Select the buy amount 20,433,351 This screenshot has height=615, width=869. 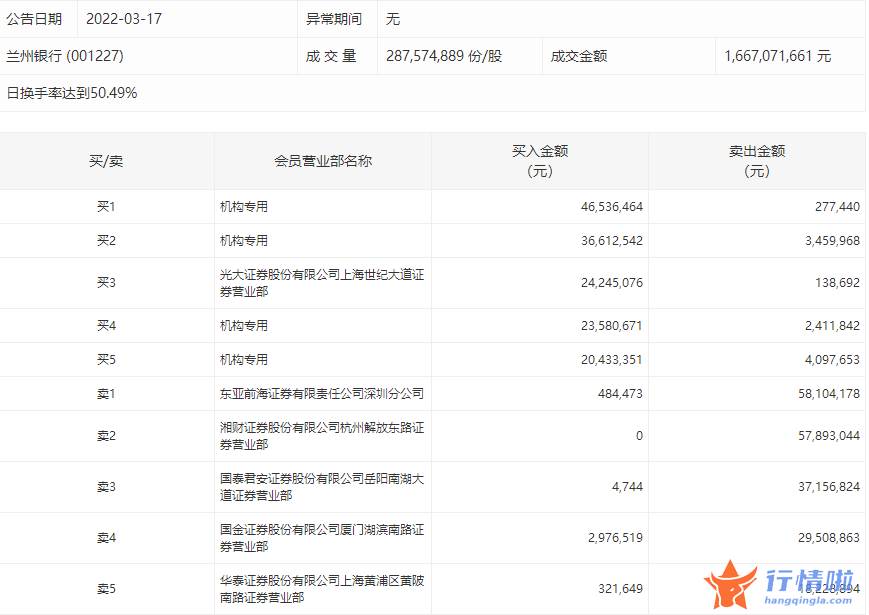(612, 360)
